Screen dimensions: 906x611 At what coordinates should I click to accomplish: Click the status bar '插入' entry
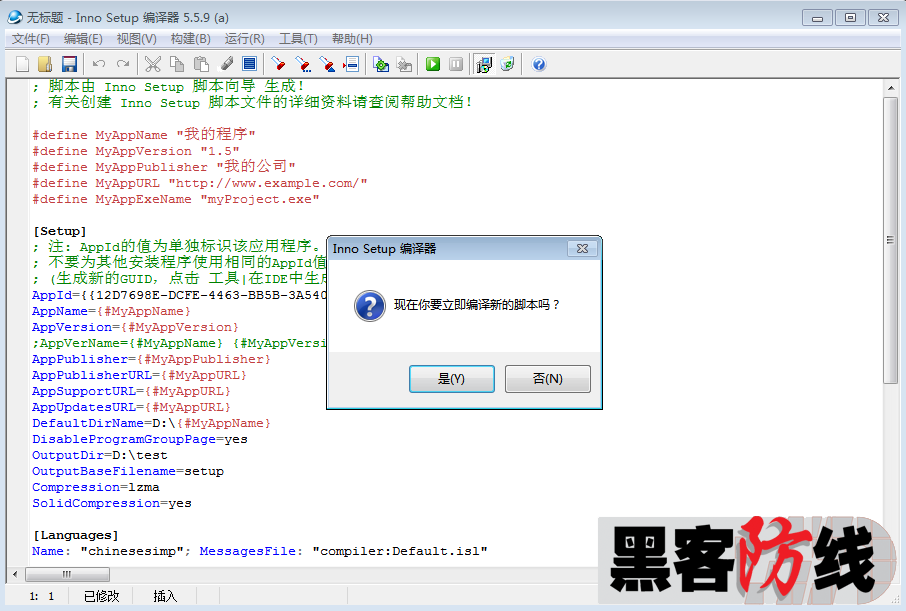(165, 596)
